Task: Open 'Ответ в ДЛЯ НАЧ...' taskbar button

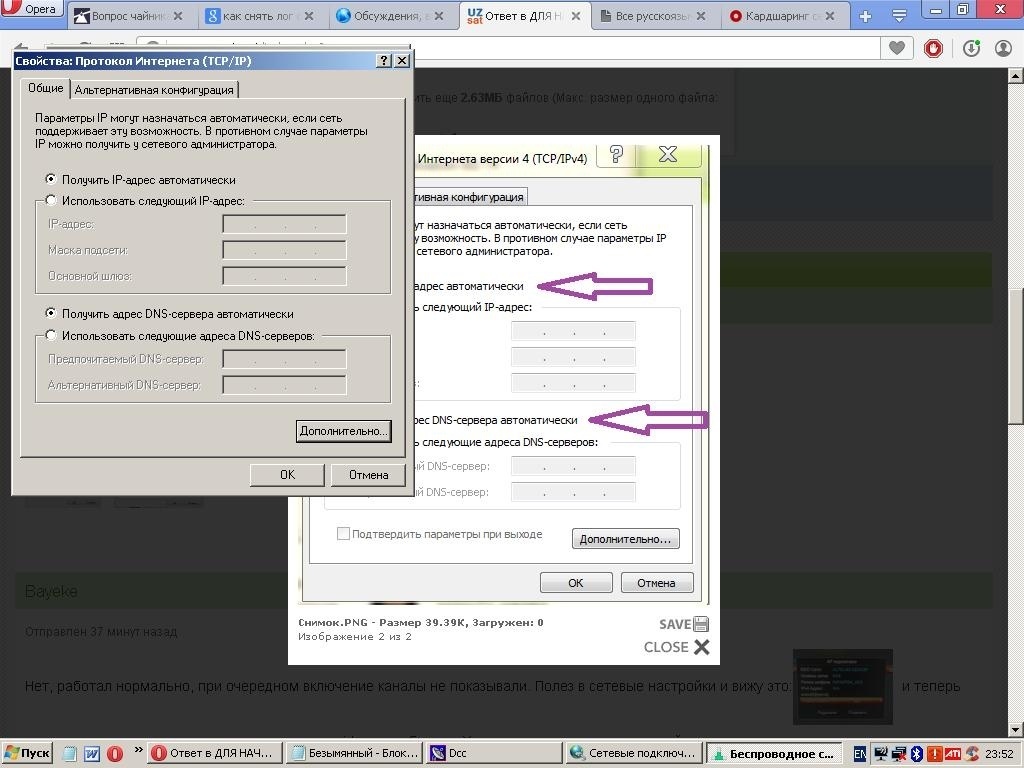Action: click(215, 754)
